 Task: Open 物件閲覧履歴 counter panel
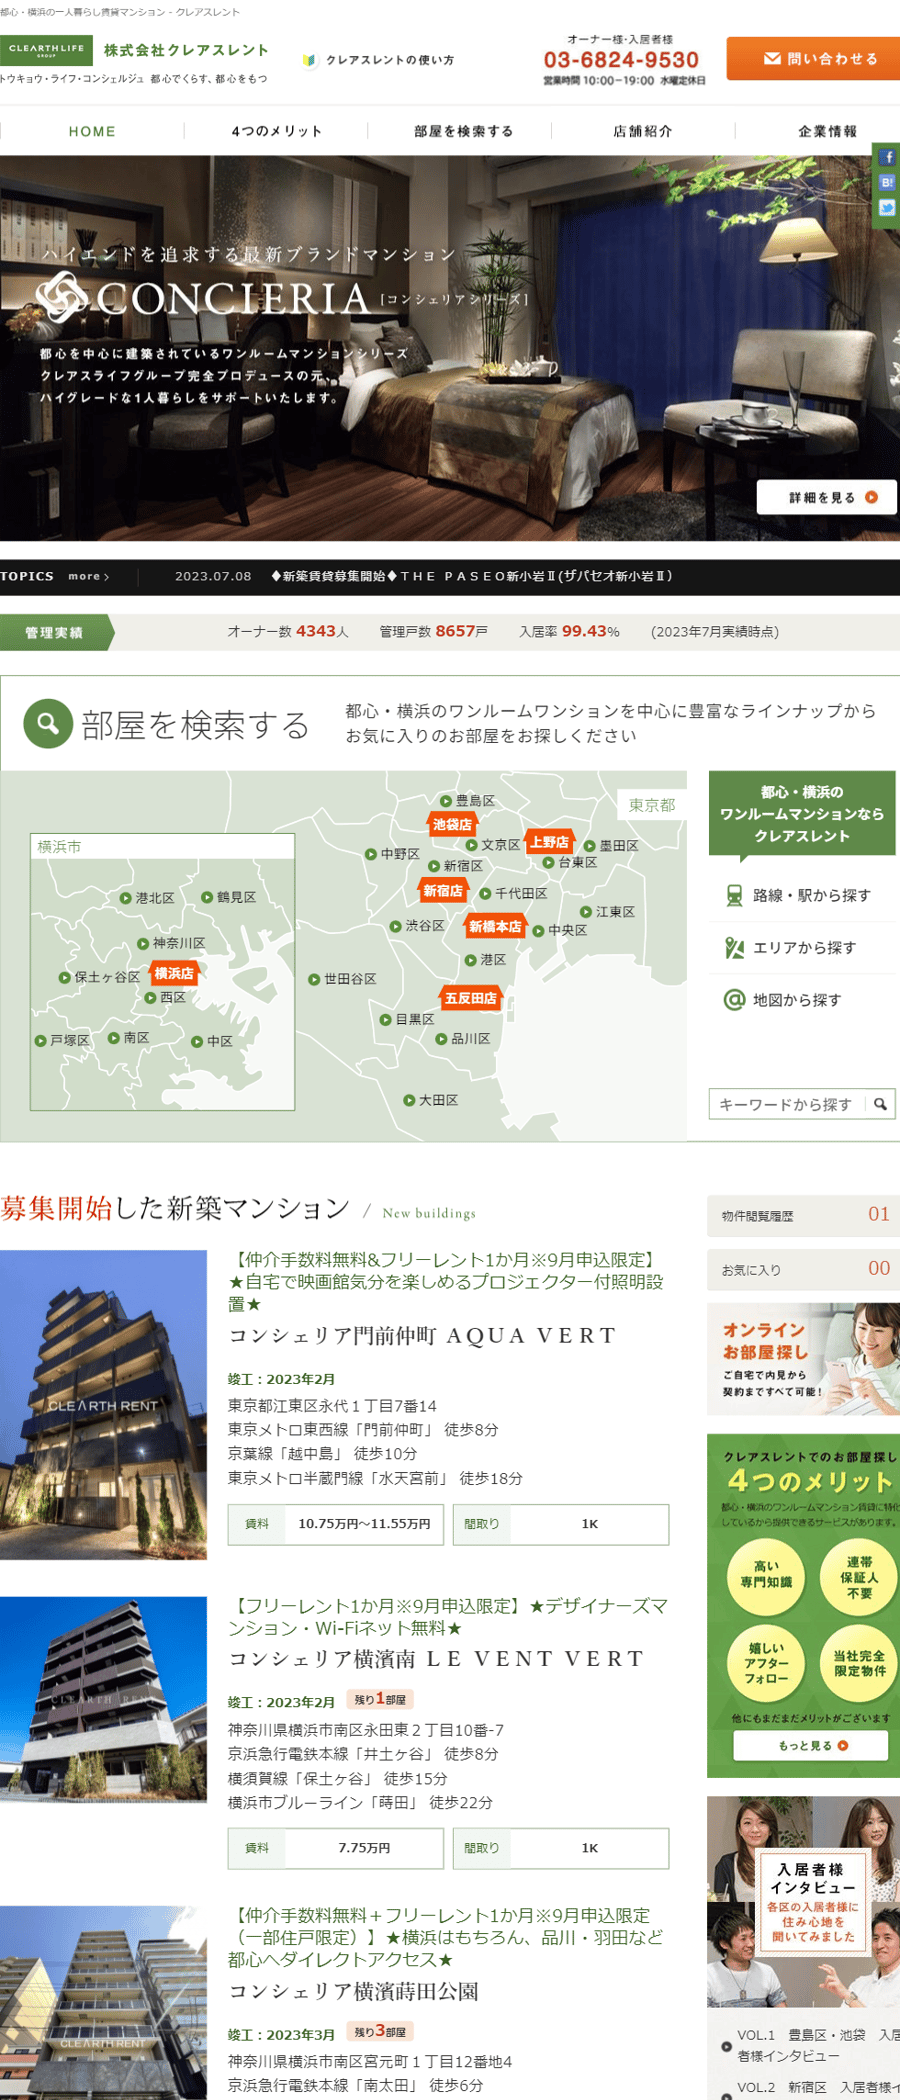[803, 1215]
